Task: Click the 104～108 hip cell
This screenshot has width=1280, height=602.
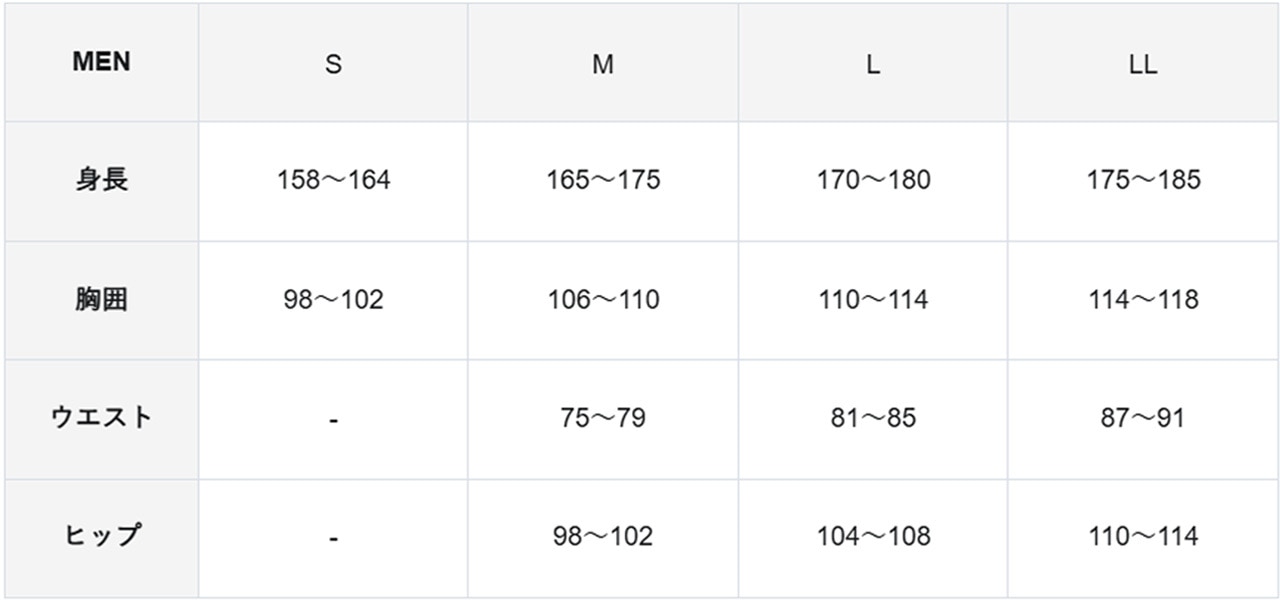Action: pyautogui.click(x=873, y=536)
